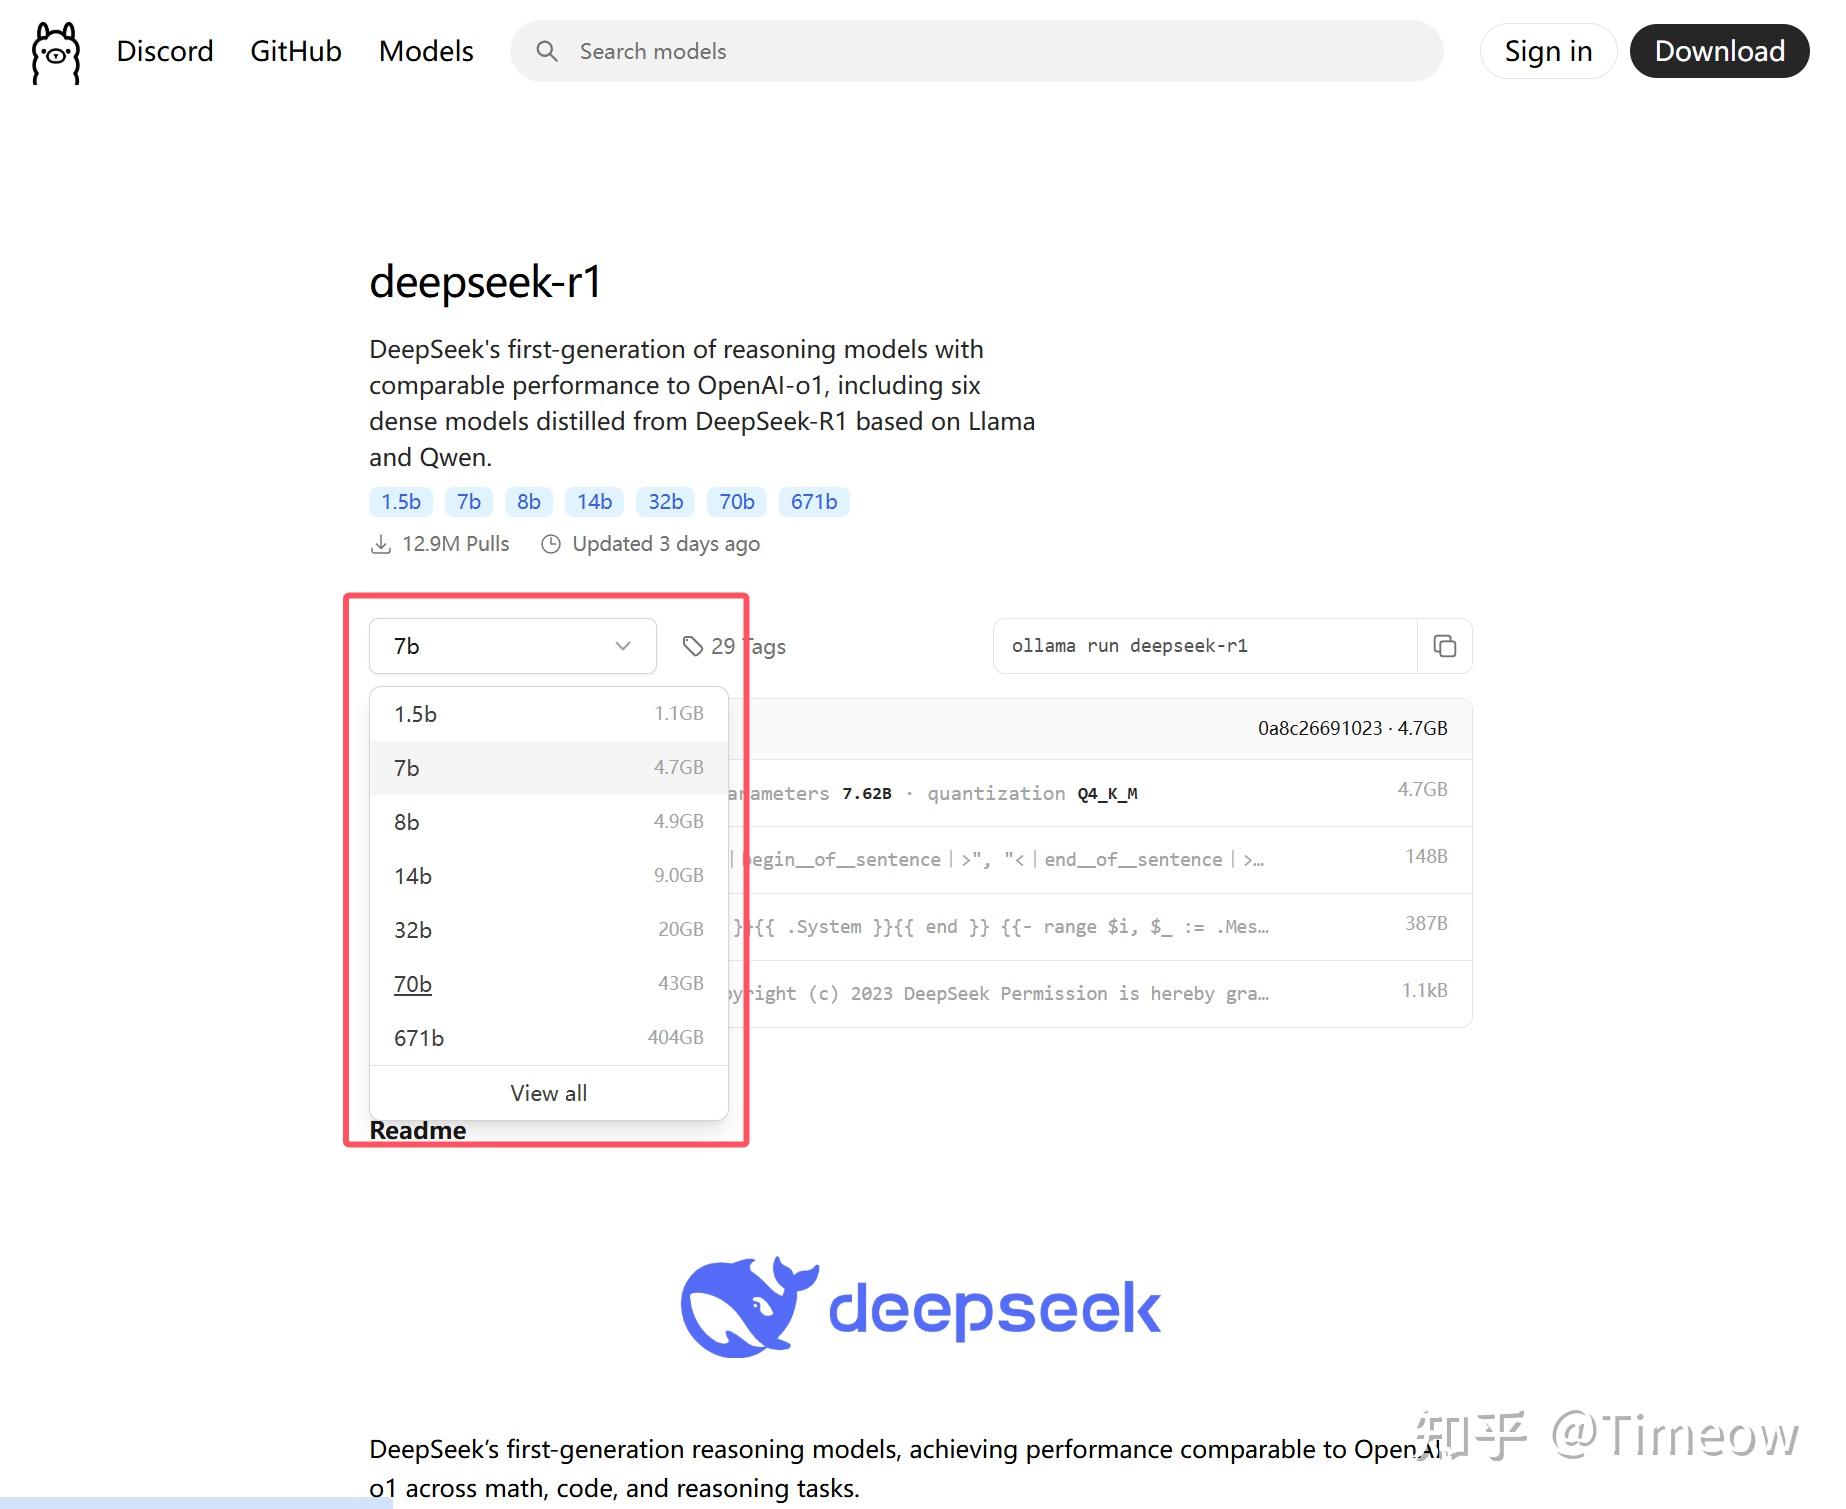Open the 7b size selector
The width and height of the screenshot is (1846, 1509).
[511, 646]
